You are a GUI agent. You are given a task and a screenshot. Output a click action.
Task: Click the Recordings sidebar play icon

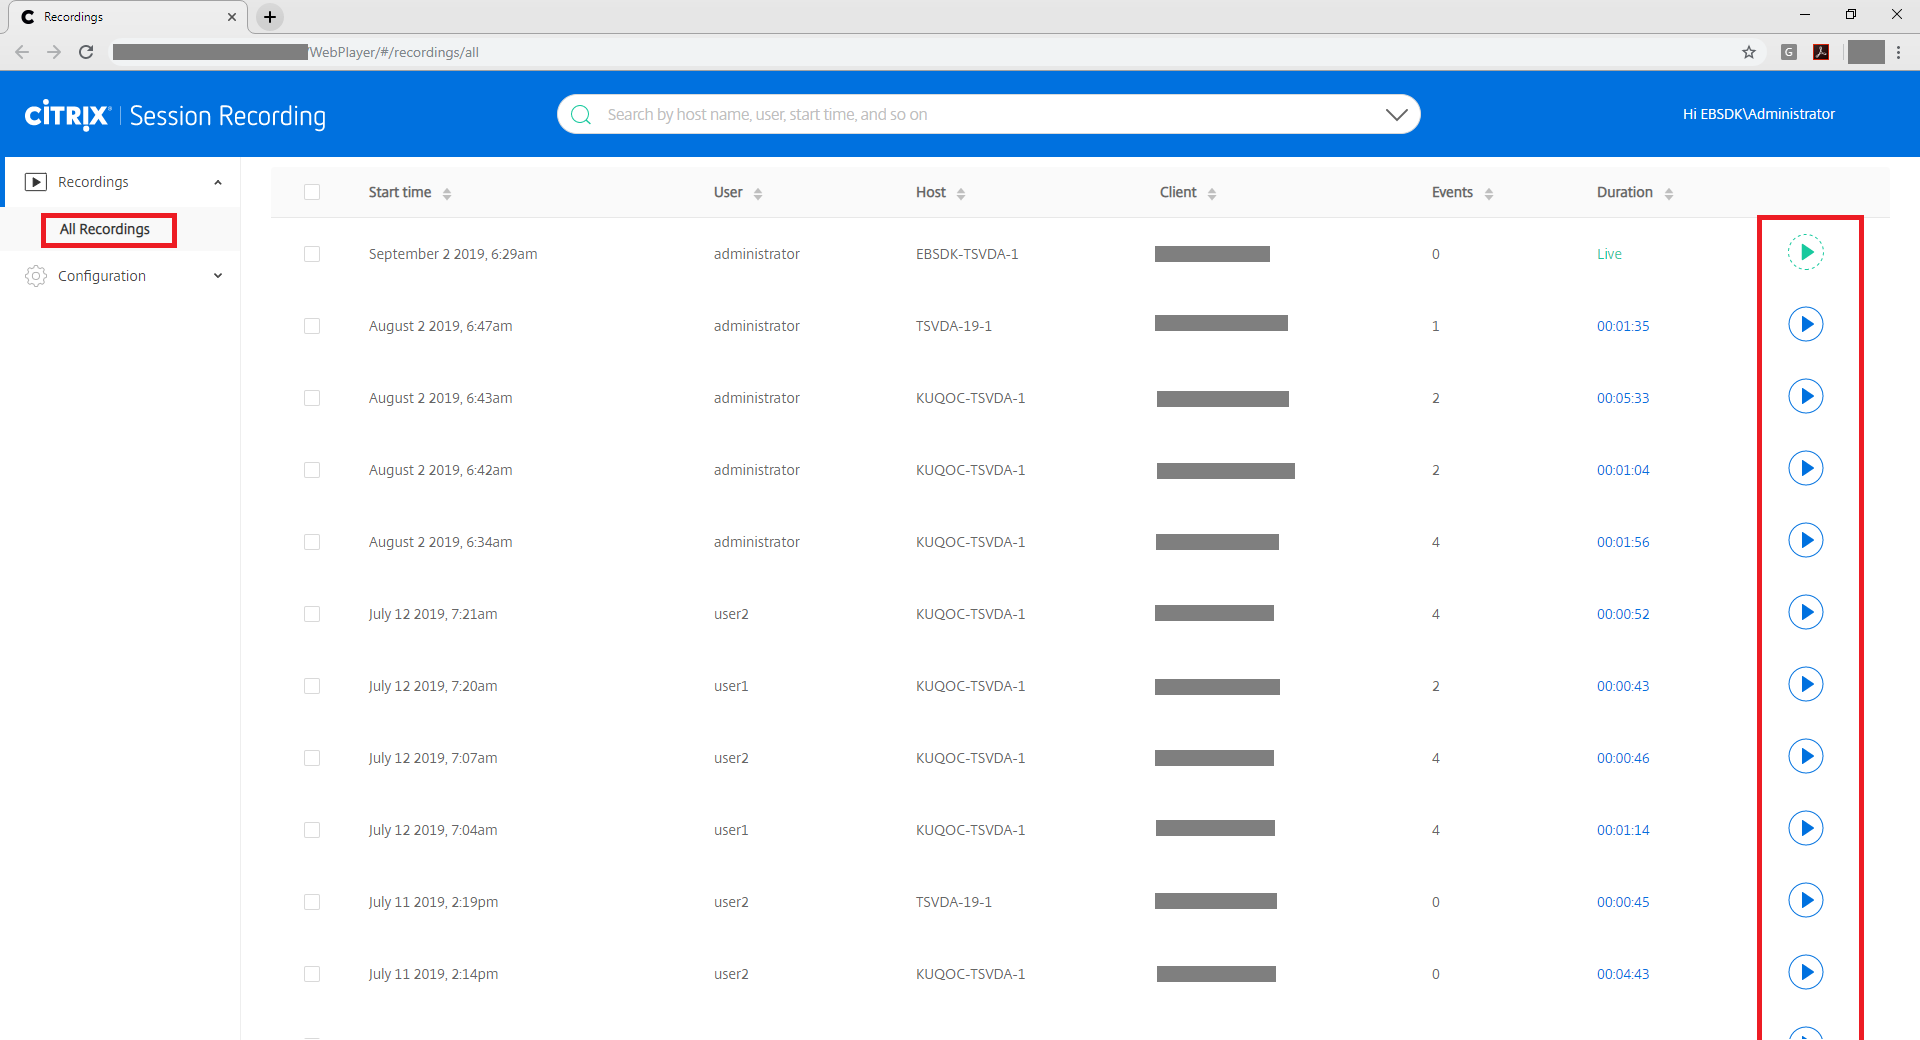pos(36,182)
